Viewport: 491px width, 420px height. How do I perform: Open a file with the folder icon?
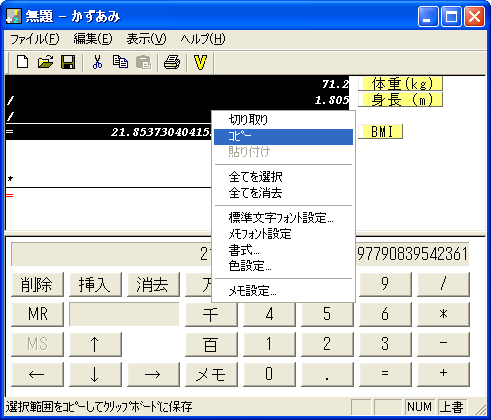click(x=45, y=62)
